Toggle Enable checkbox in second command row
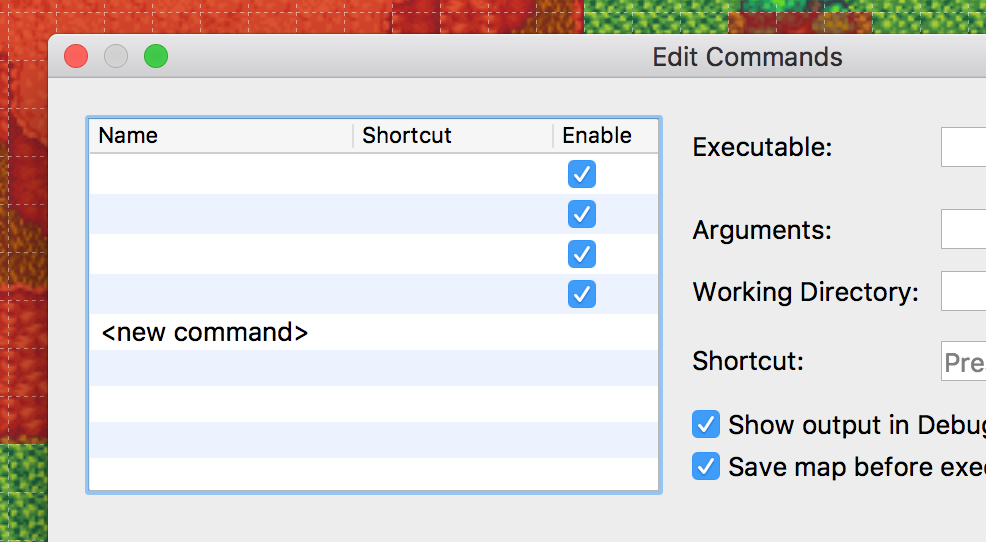The height and width of the screenshot is (542, 986). (582, 214)
